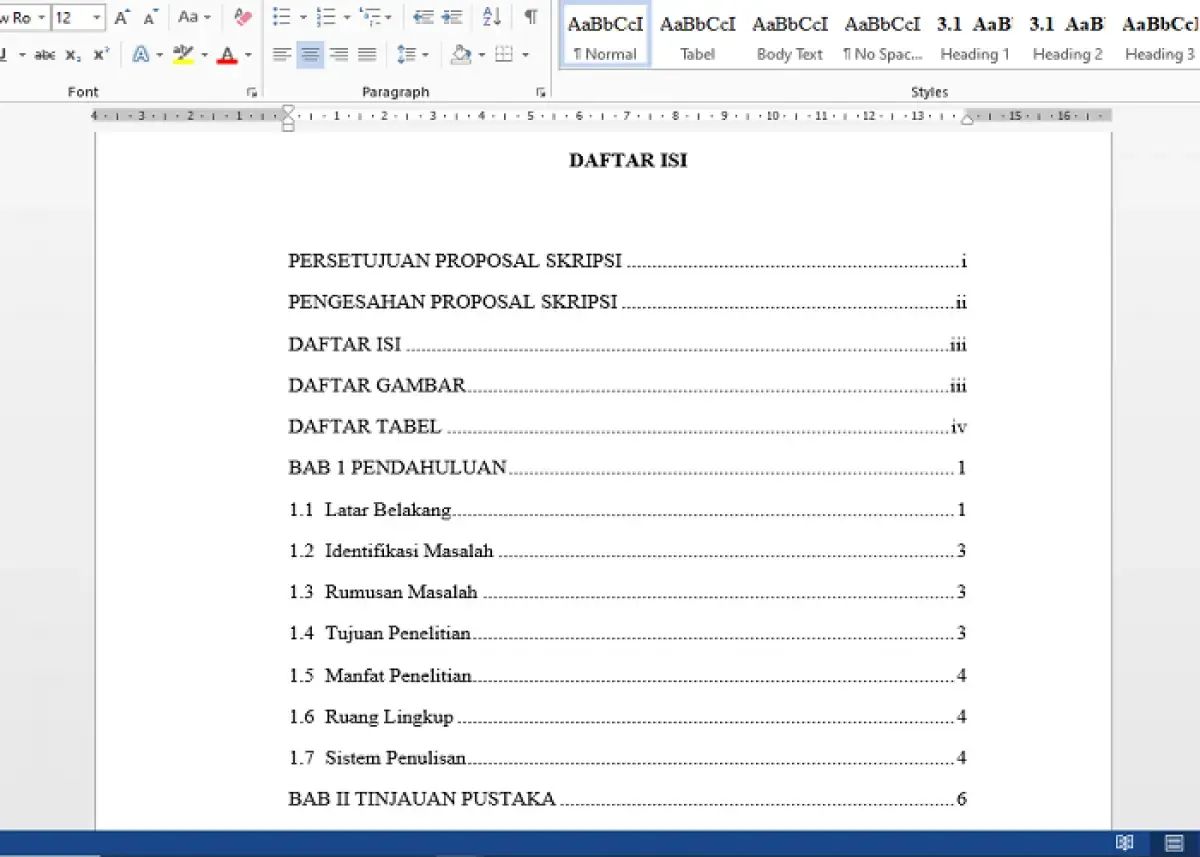Click the PERSETUJUAN PROPOSAL SKRIPSI entry
The image size is (1200, 857).
coord(627,261)
